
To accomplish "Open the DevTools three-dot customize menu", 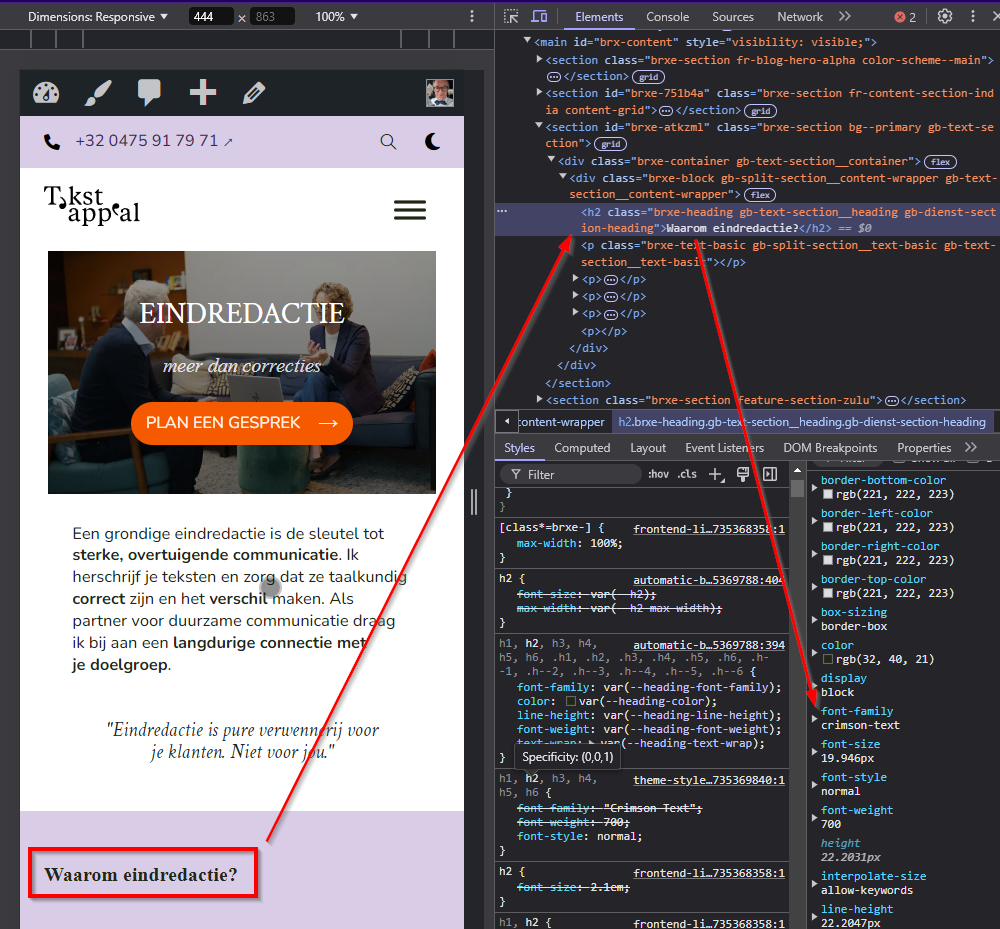I will coord(973,17).
